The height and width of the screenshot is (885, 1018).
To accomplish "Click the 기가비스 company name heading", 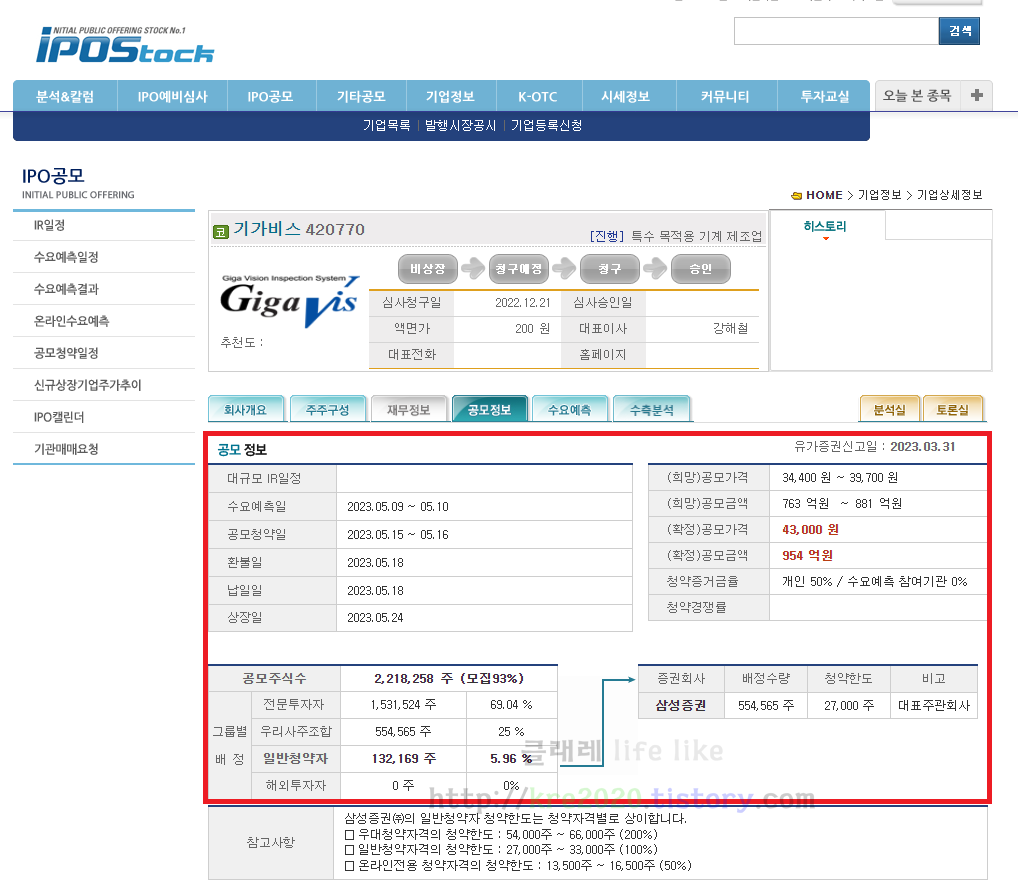I will (267, 229).
